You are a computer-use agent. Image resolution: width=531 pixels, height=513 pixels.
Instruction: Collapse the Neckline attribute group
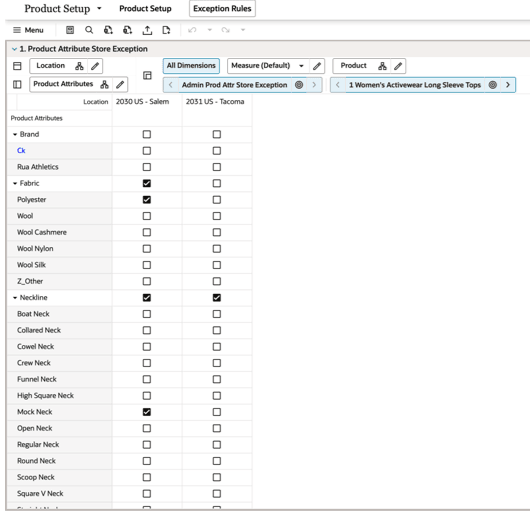15,298
